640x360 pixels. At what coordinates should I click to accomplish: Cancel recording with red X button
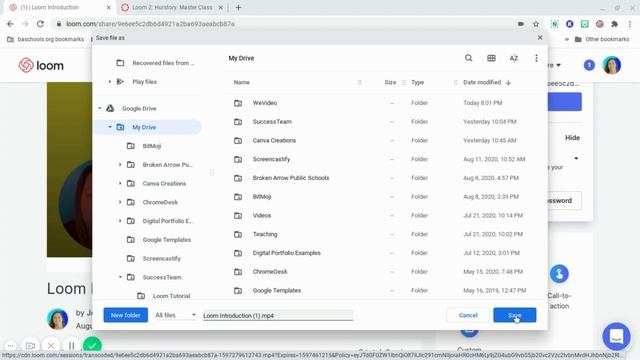click(x=51, y=346)
